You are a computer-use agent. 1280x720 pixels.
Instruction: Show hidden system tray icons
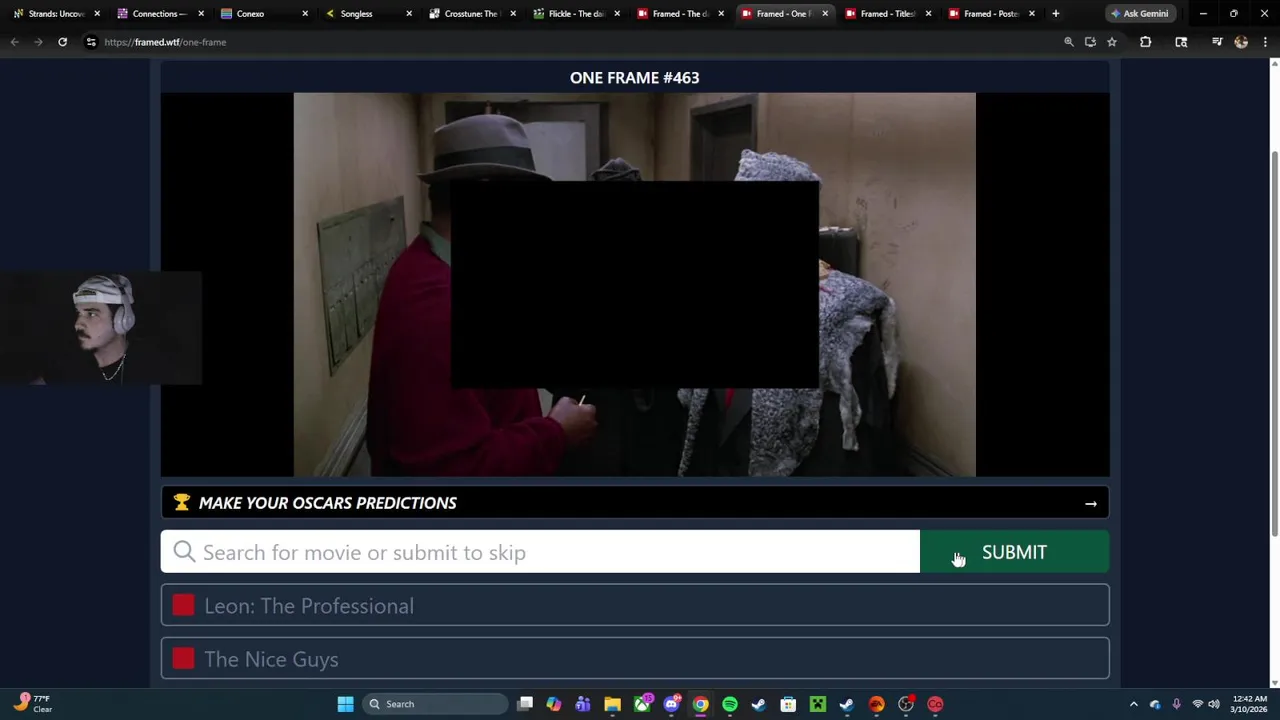coord(1133,704)
